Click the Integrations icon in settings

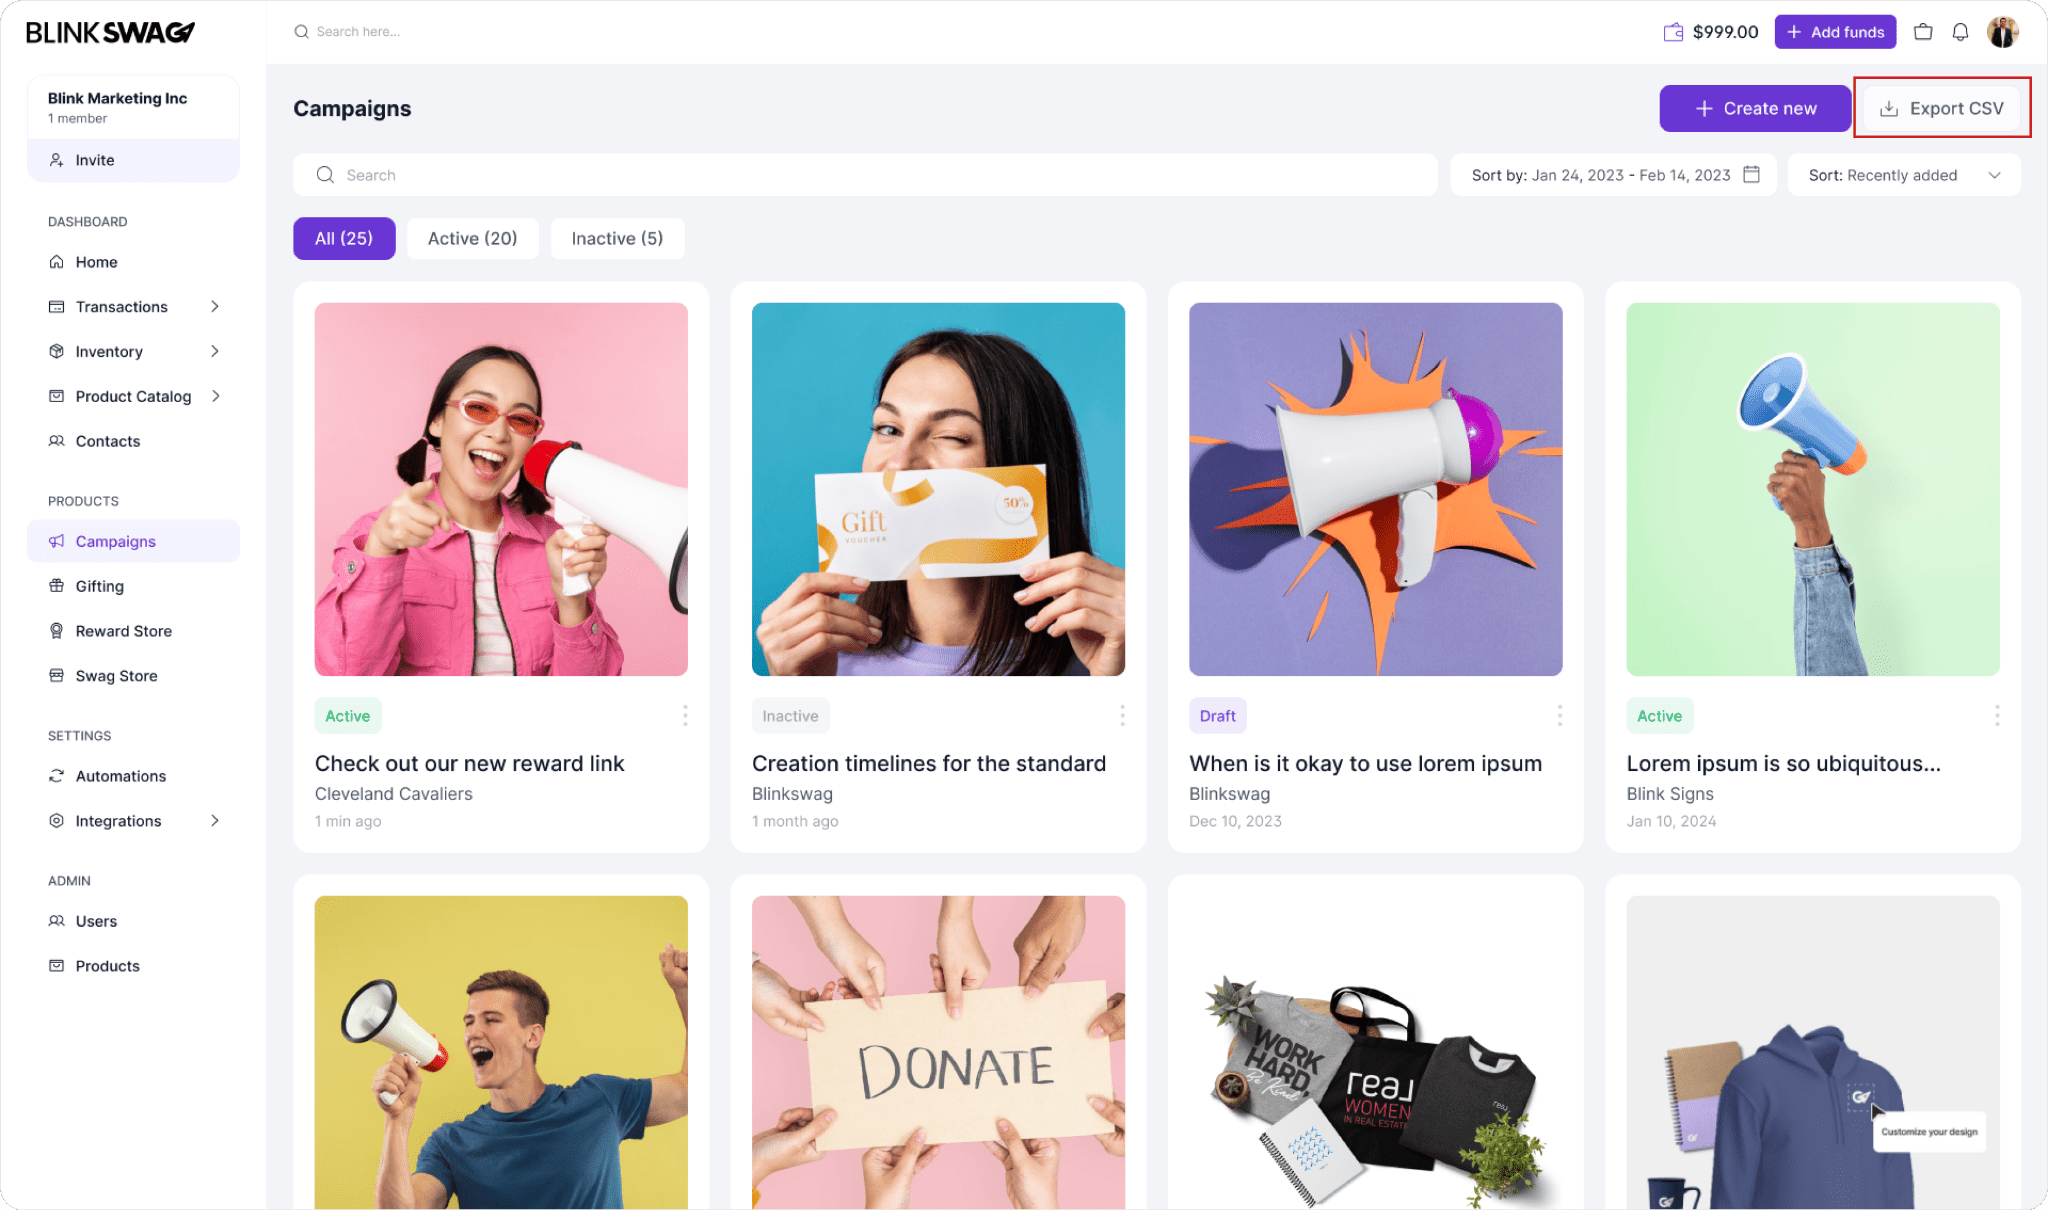(55, 820)
